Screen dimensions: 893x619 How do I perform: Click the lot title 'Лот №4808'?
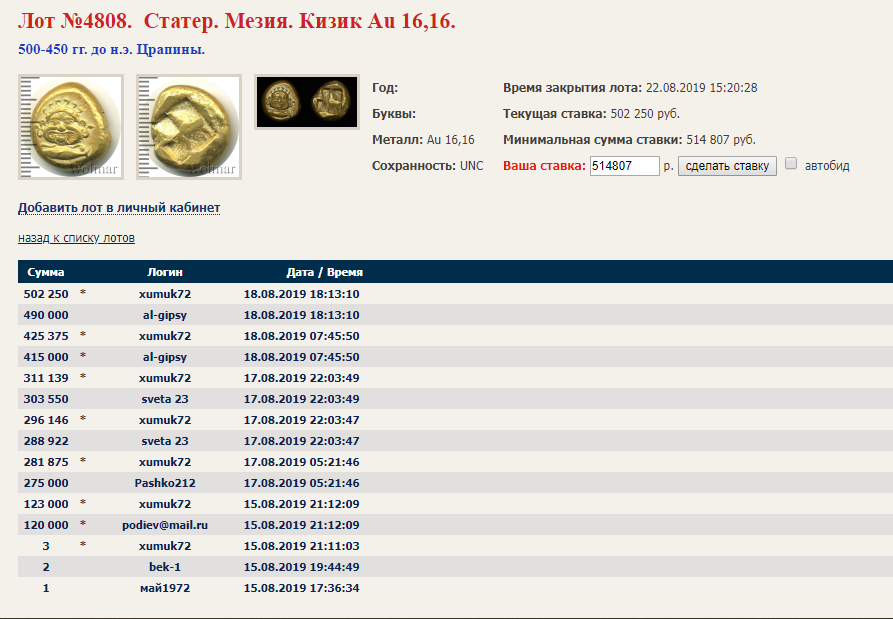pyautogui.click(x=75, y=21)
